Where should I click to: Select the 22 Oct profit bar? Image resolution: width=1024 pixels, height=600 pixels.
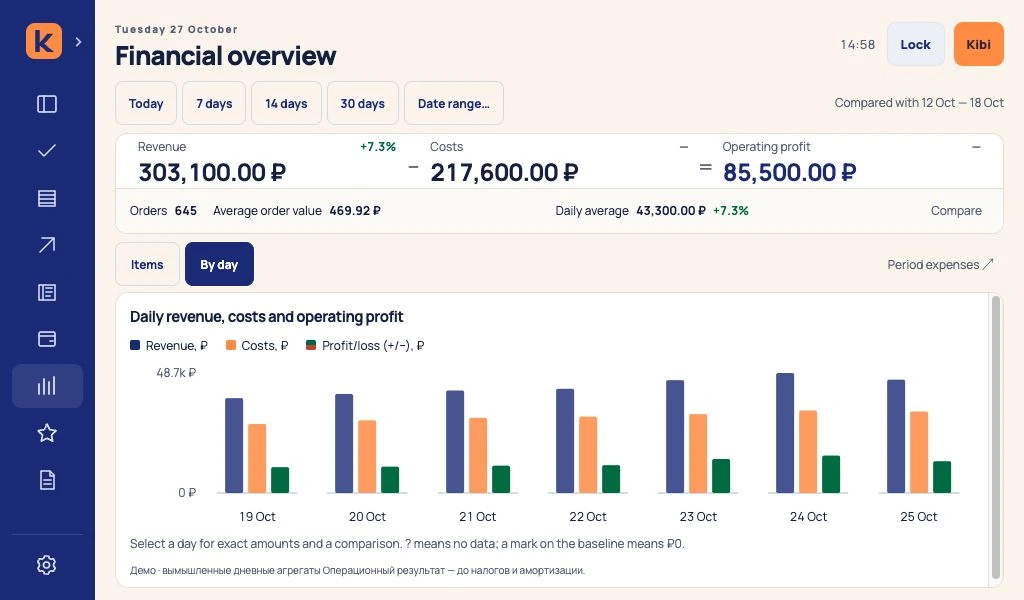point(611,479)
